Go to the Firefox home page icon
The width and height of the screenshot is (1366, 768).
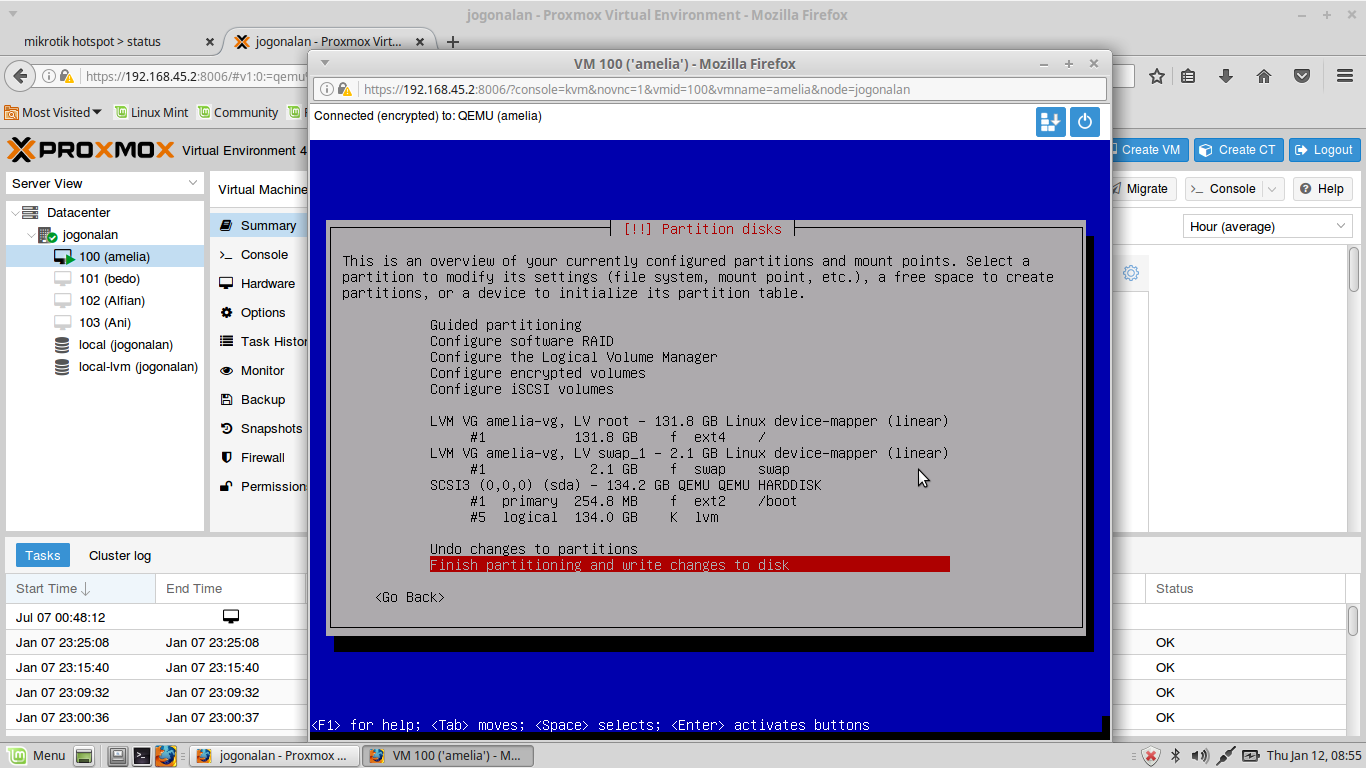pos(1264,76)
